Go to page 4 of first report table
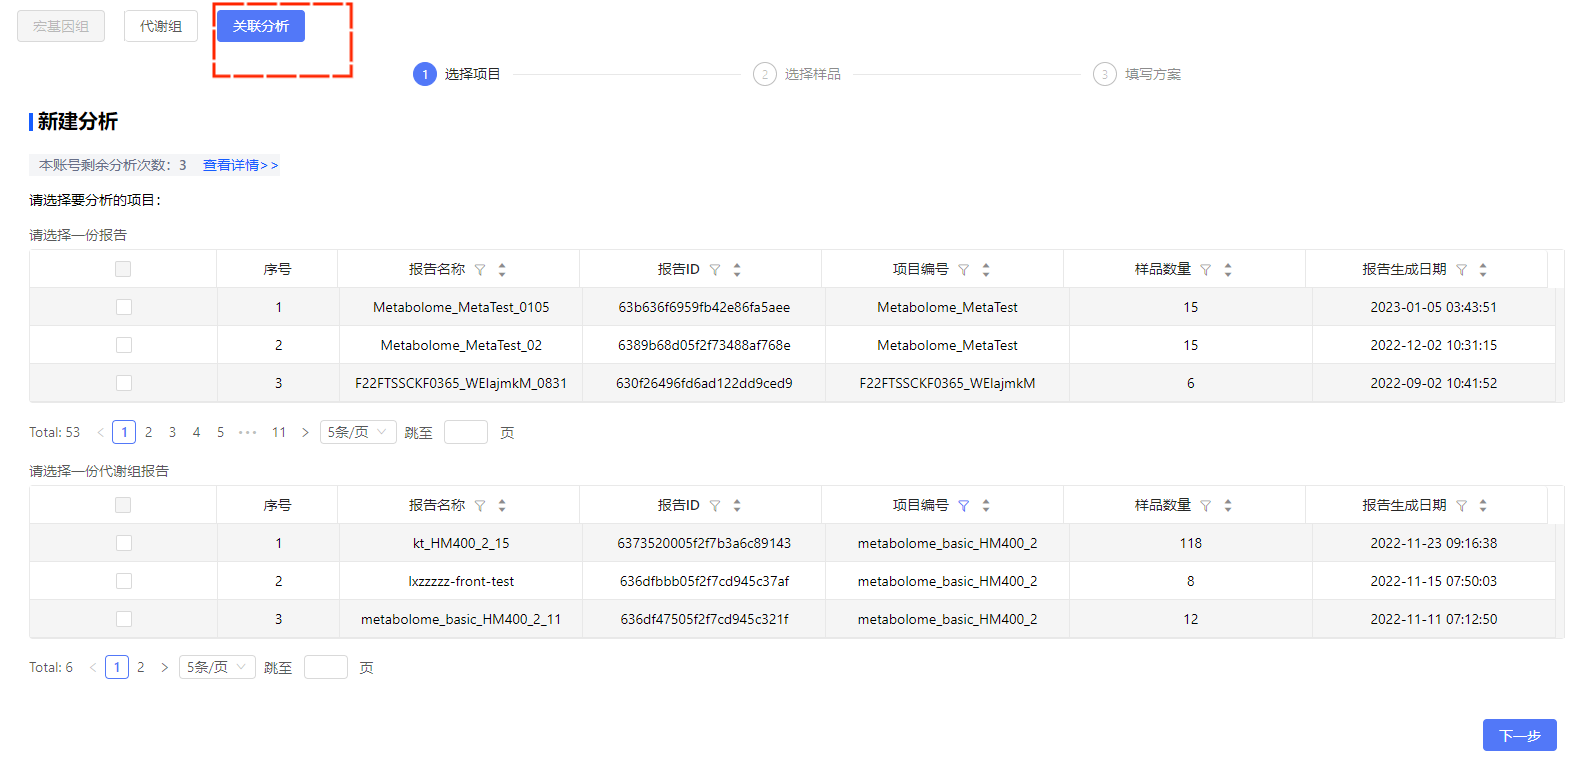Screen dimensions: 1582x763 [196, 433]
